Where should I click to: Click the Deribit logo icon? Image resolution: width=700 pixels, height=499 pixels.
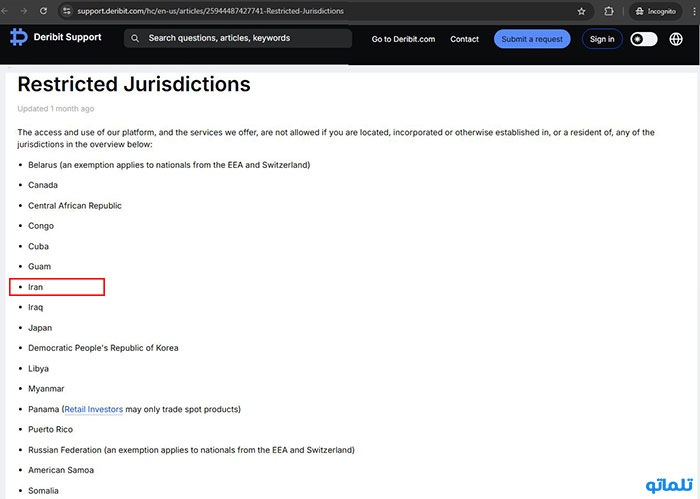[x=19, y=37]
